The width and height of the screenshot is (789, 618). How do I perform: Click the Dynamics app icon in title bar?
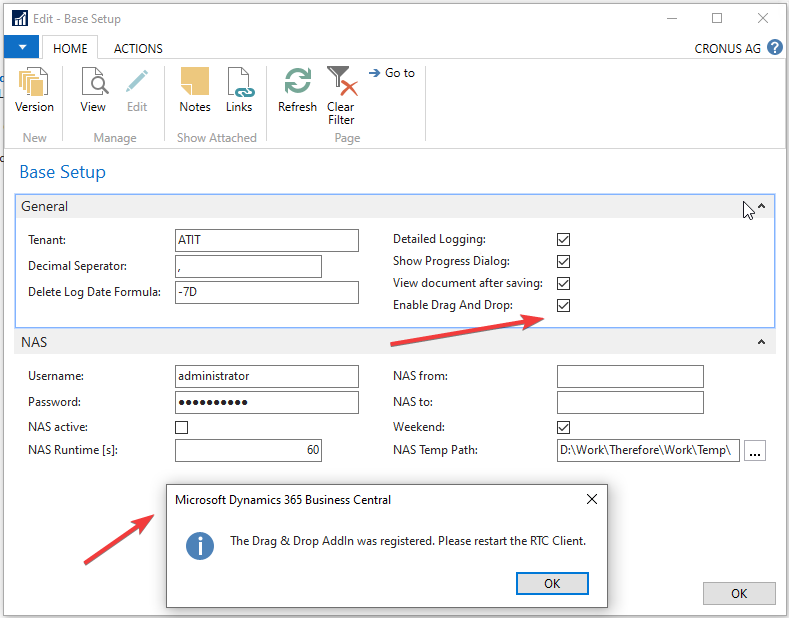coord(20,19)
